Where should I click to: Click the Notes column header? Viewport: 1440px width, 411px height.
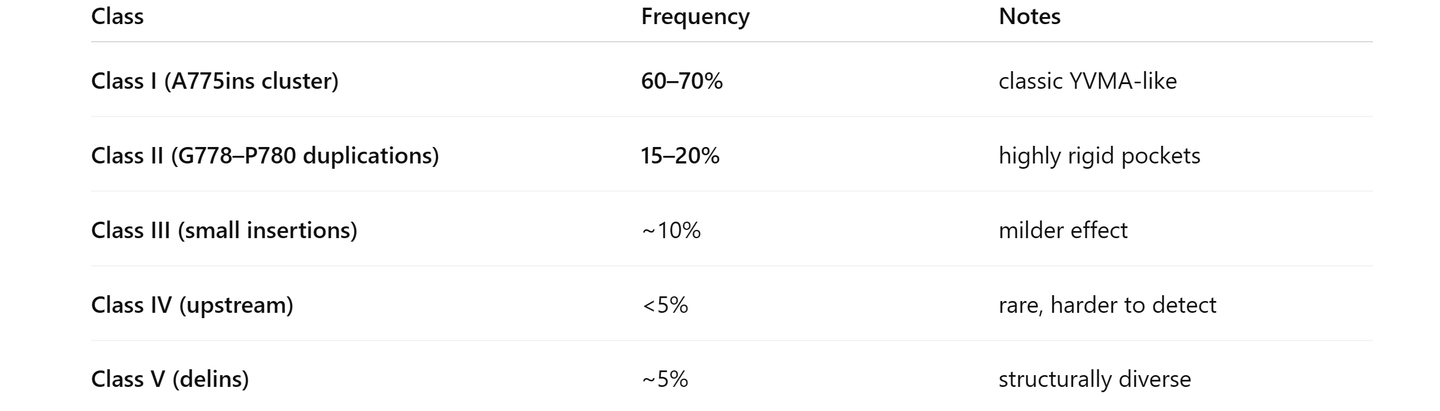click(1029, 16)
